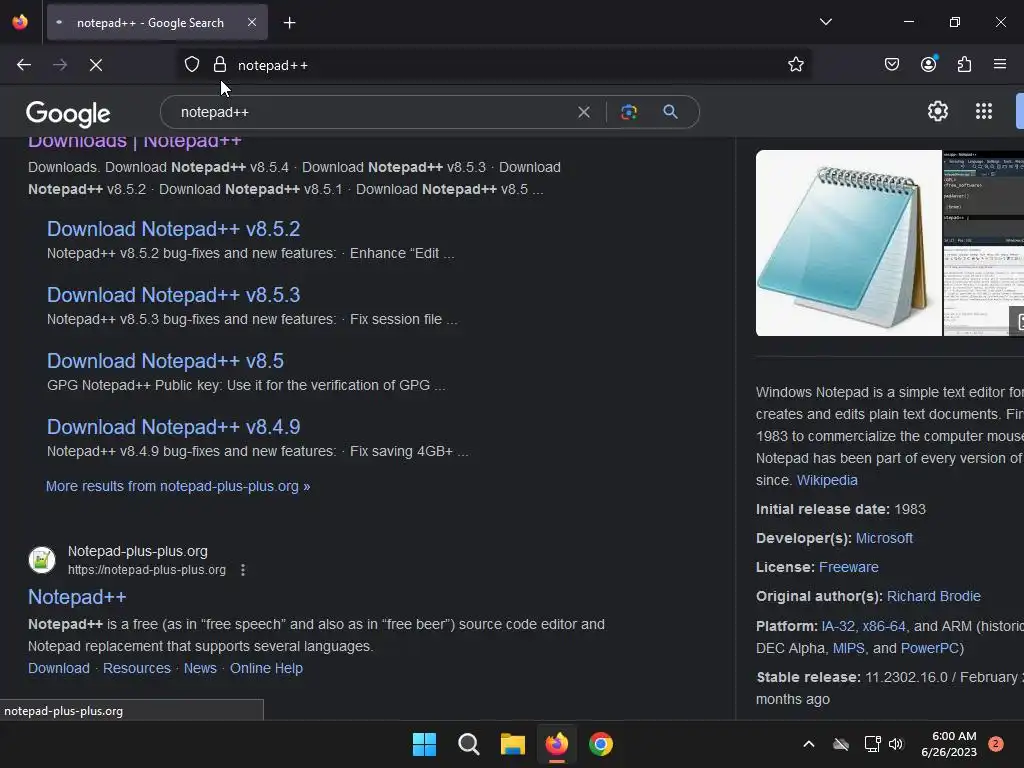Bookmark this page with the star icon

pyautogui.click(x=795, y=64)
